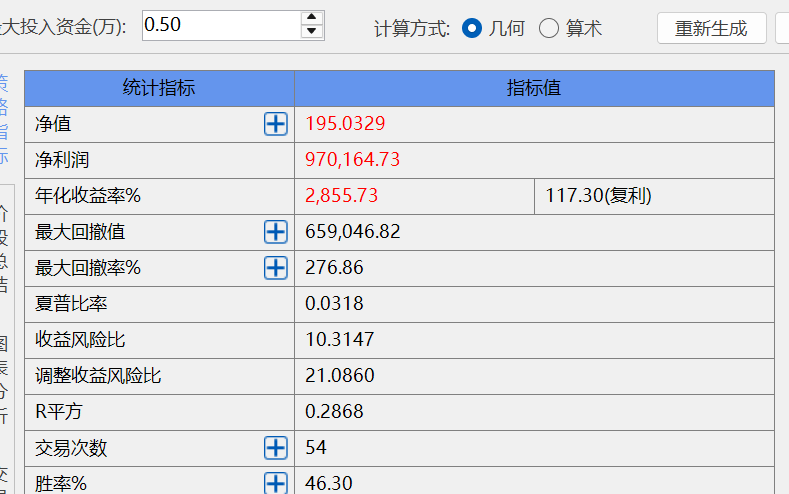789x494 pixels.
Task: Expand the 净值 row plus icon
Action: (275, 124)
